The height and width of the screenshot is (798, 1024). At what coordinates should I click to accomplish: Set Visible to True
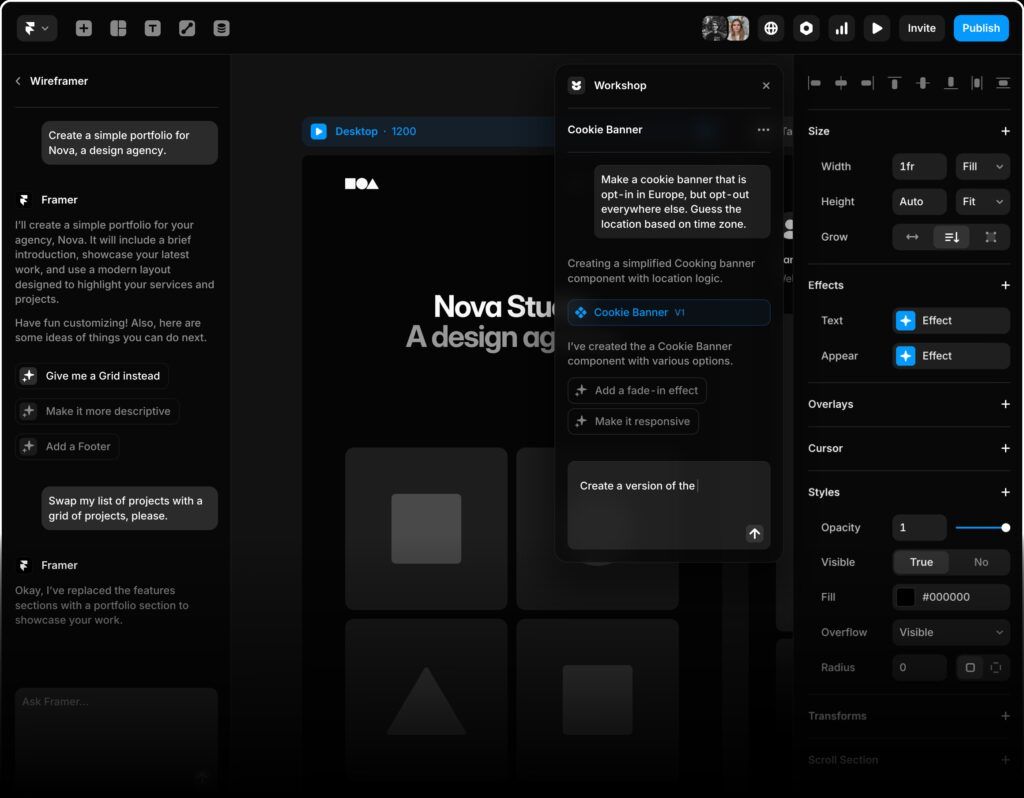pos(921,562)
